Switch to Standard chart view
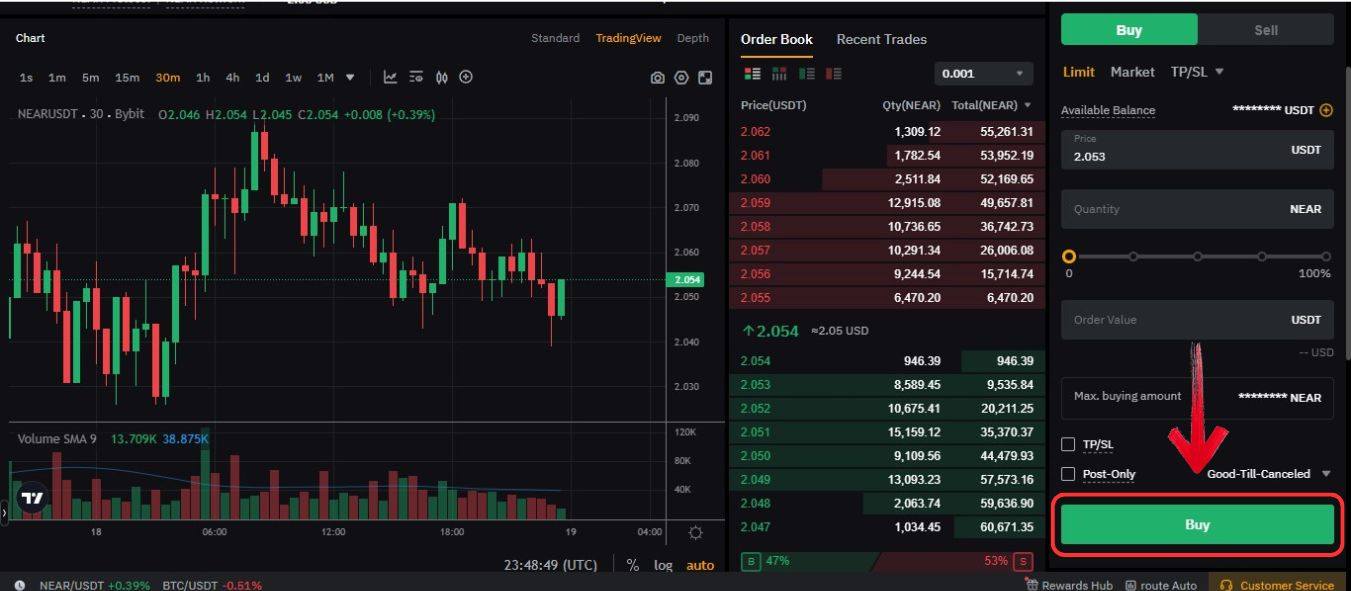Viewport: 1351px width, 591px height. click(x=555, y=38)
